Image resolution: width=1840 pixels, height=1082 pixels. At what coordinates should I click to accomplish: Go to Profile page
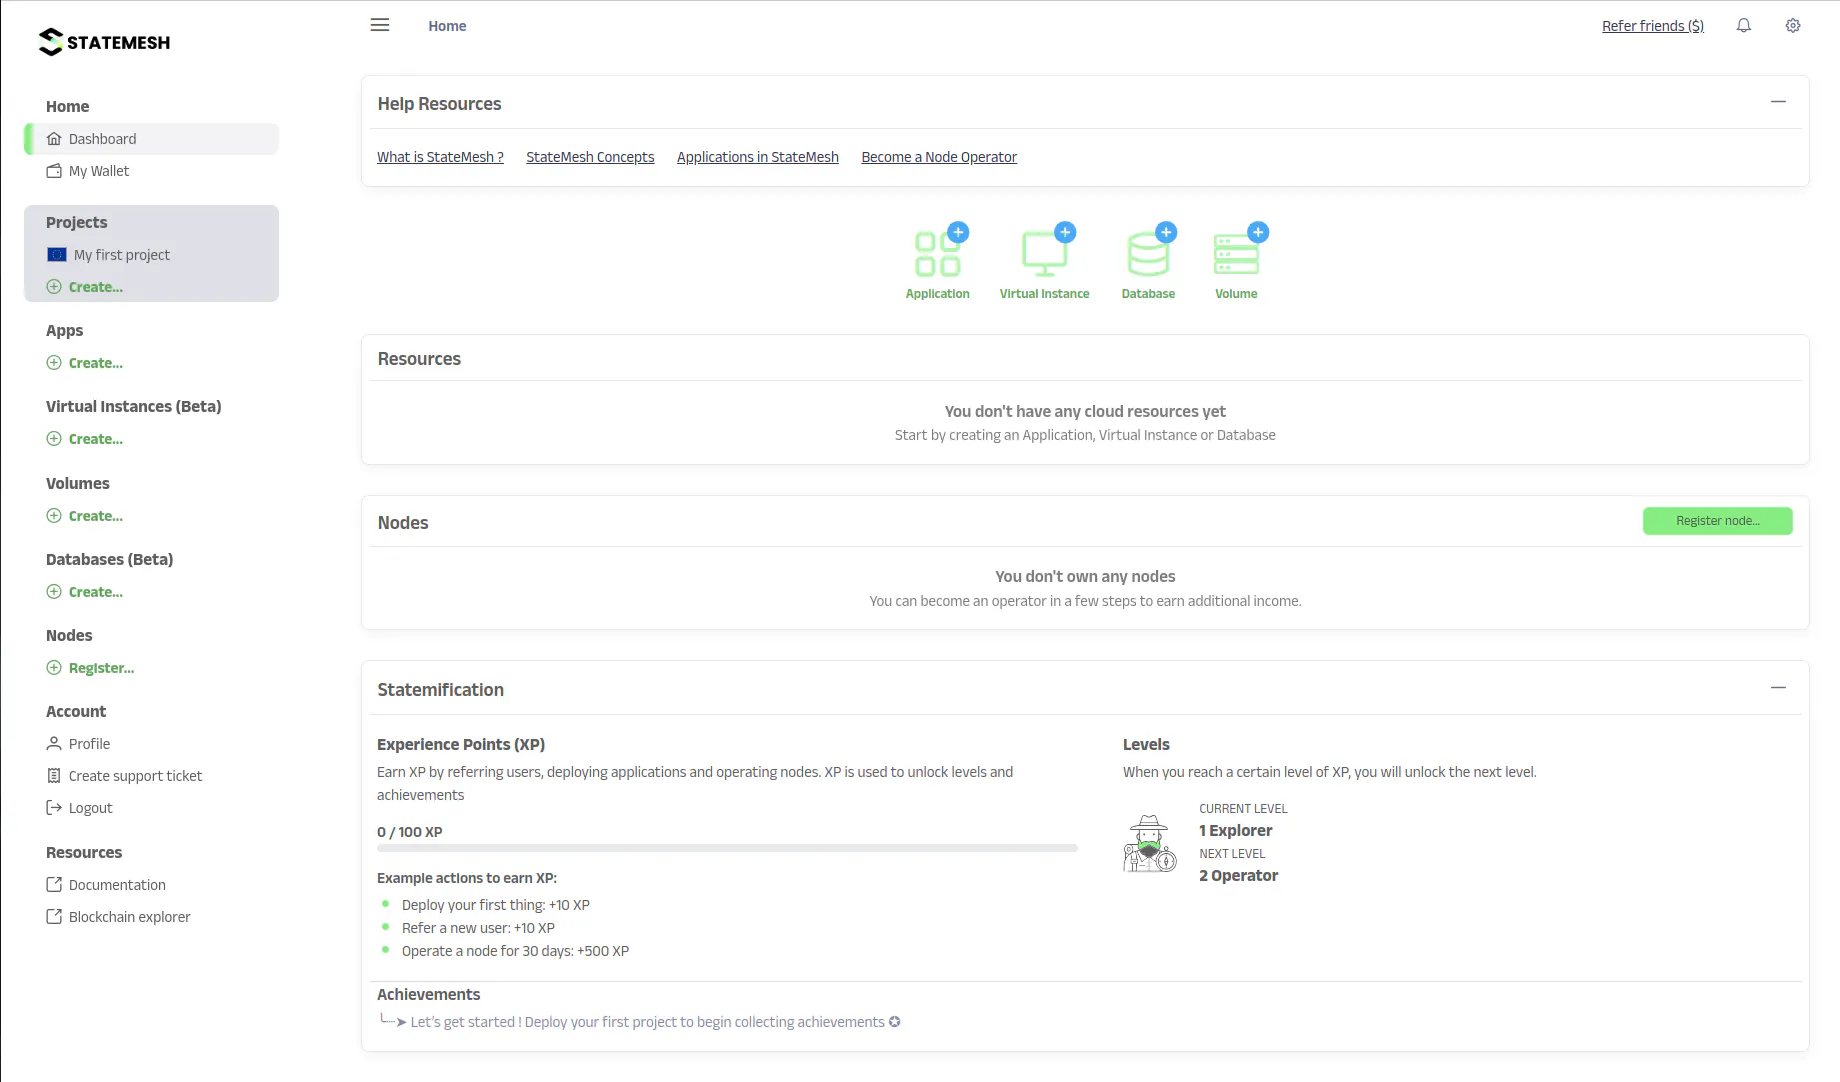pos(78,744)
